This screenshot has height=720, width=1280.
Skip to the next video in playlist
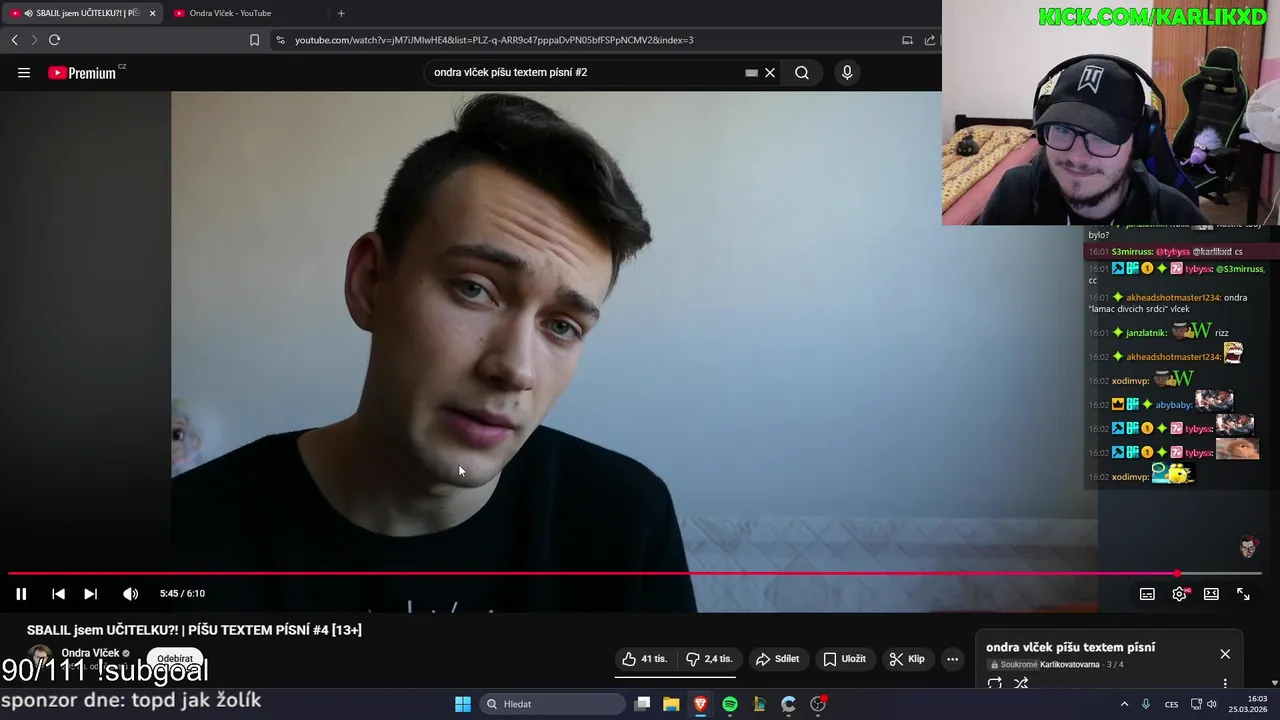pos(90,594)
